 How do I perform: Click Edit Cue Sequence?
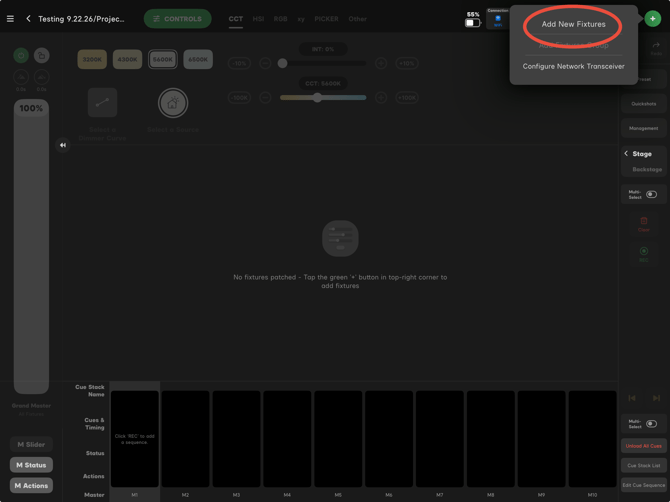[x=644, y=485]
